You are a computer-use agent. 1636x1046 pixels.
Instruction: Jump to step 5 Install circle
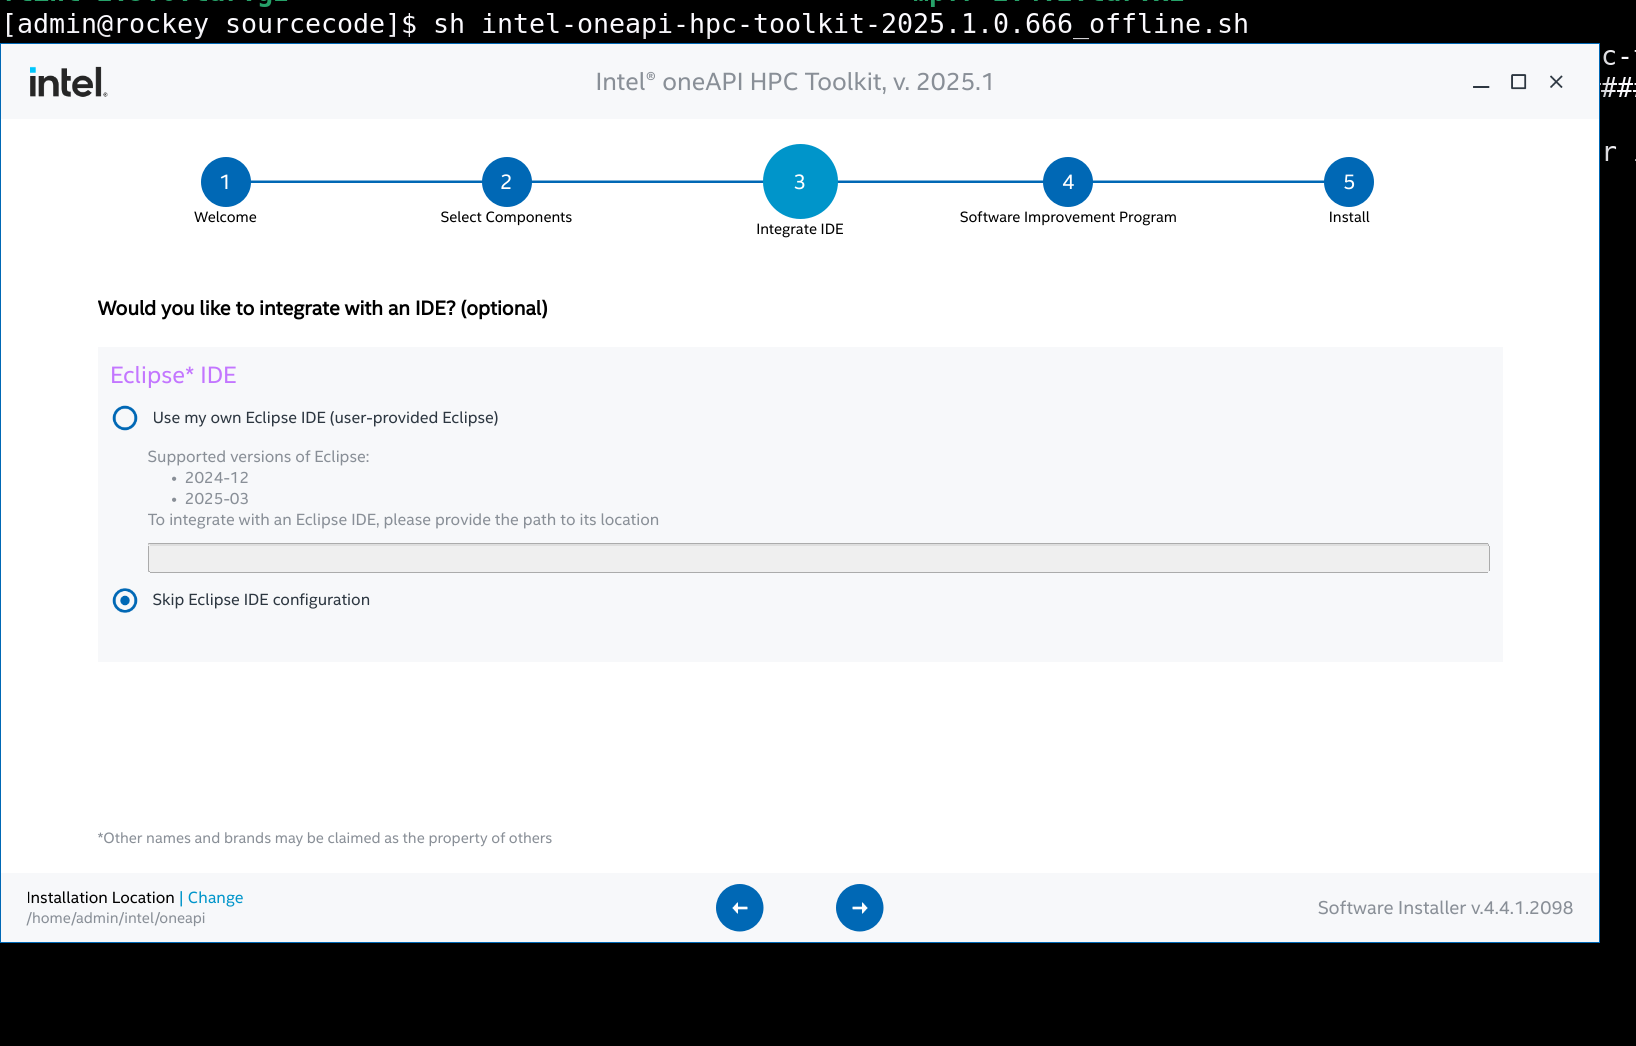(1349, 182)
